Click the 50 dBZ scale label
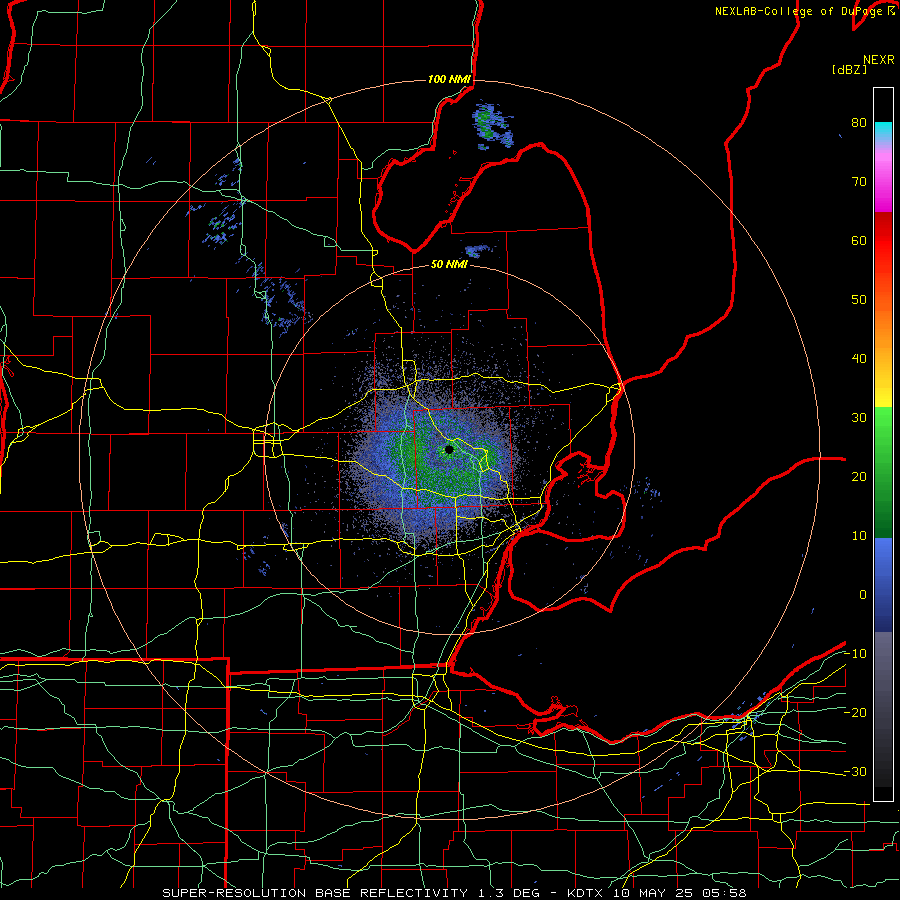 (859, 300)
